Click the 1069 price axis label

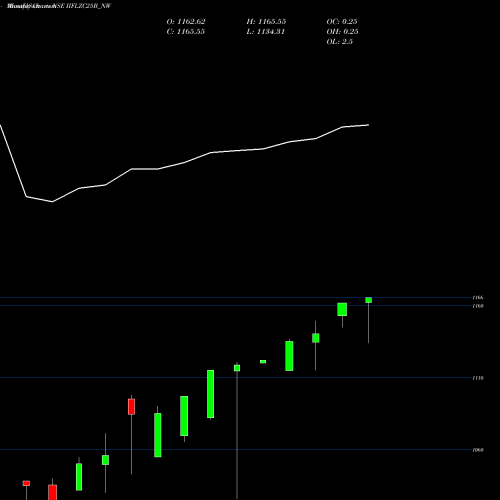[x=478, y=450]
